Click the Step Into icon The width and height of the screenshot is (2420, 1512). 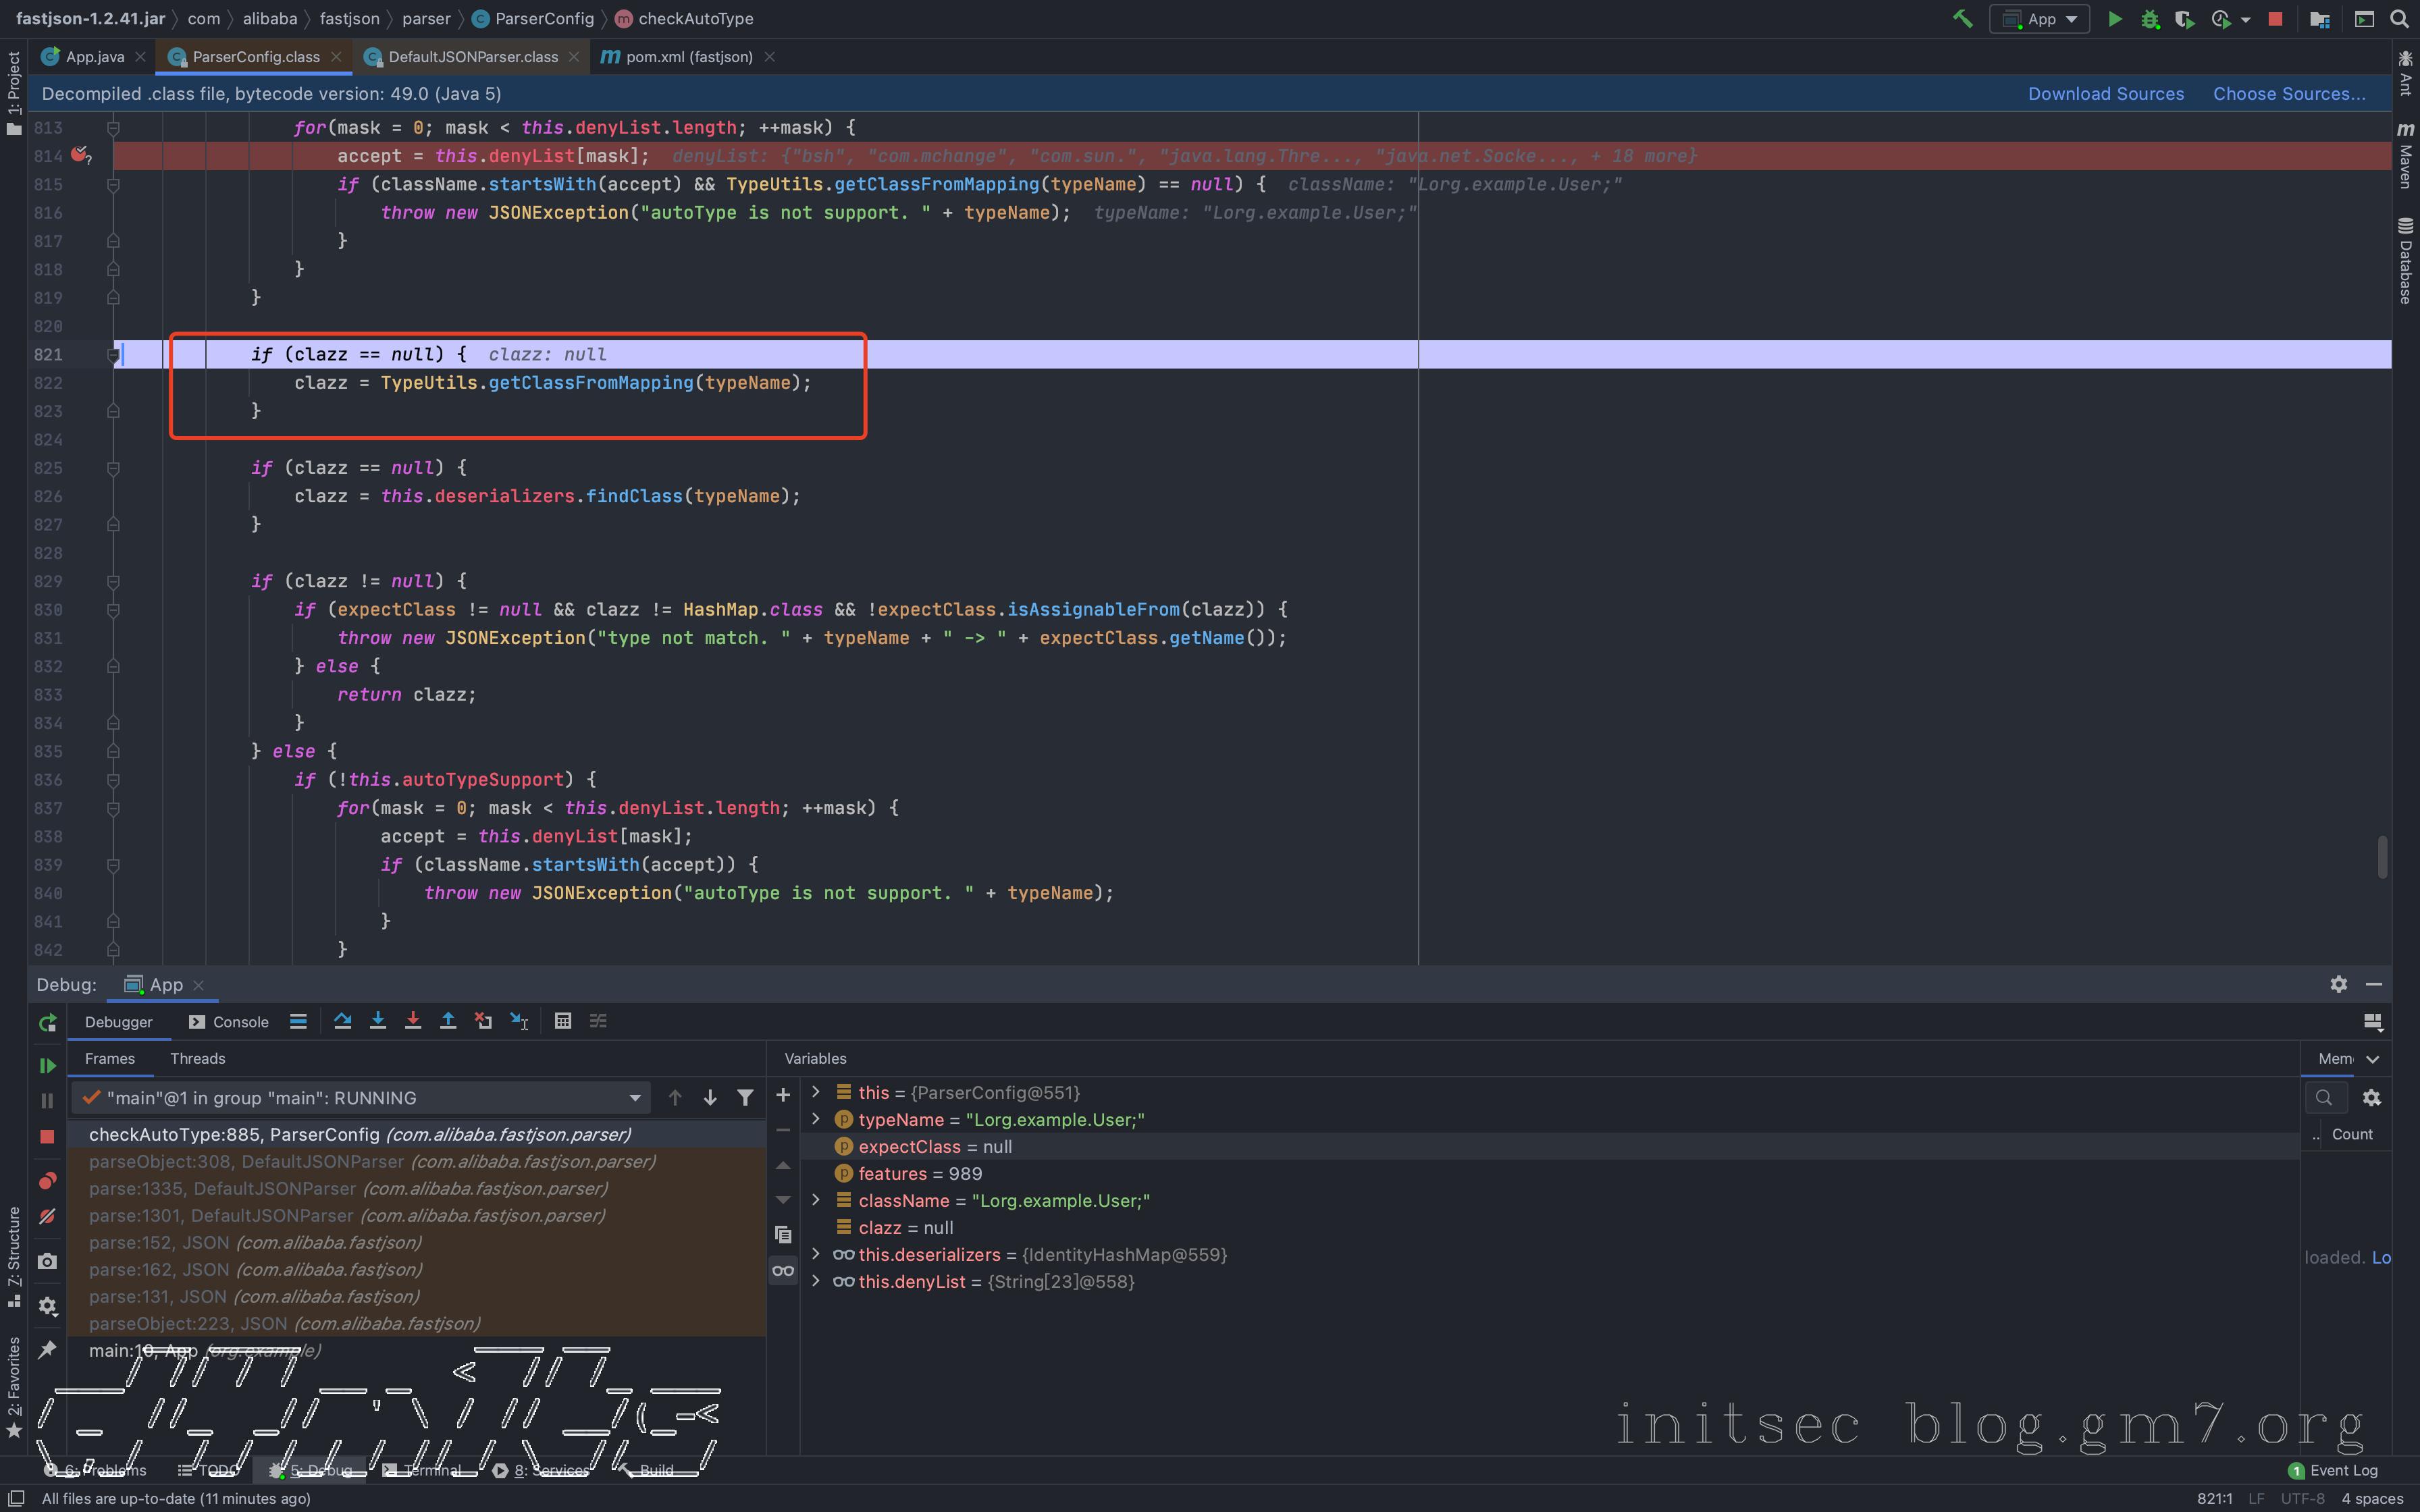(378, 1021)
